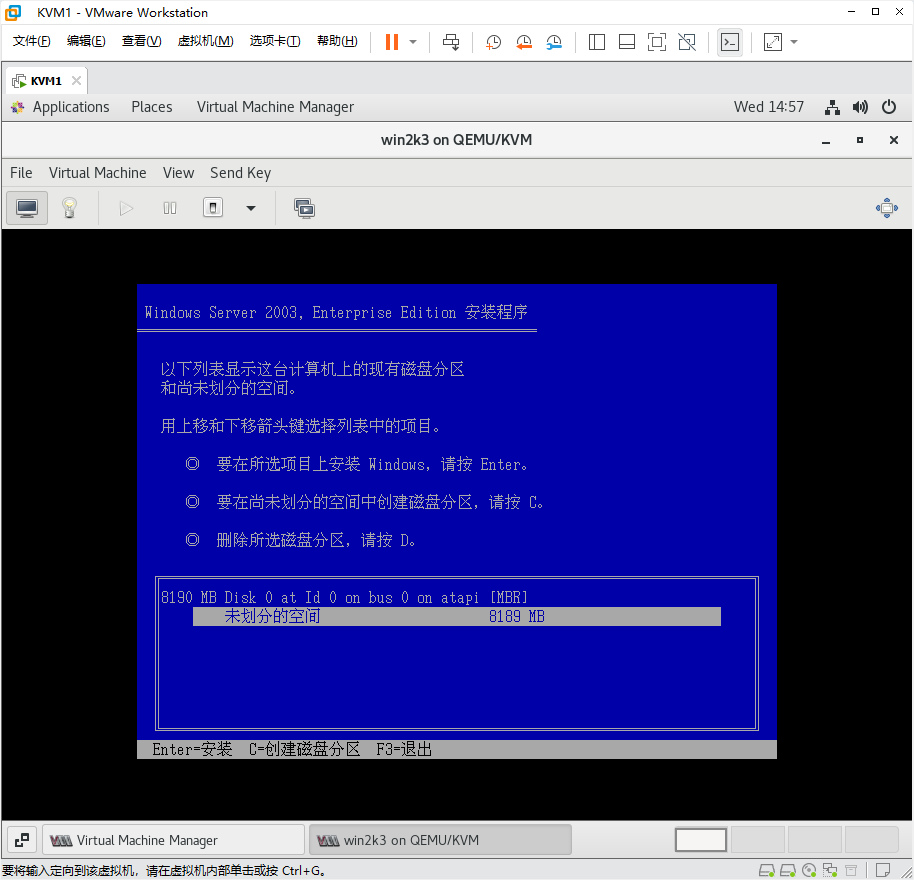914x880 pixels.
Task: Send Ctrl+Alt+Del to the virtual machine
Action: [451, 42]
